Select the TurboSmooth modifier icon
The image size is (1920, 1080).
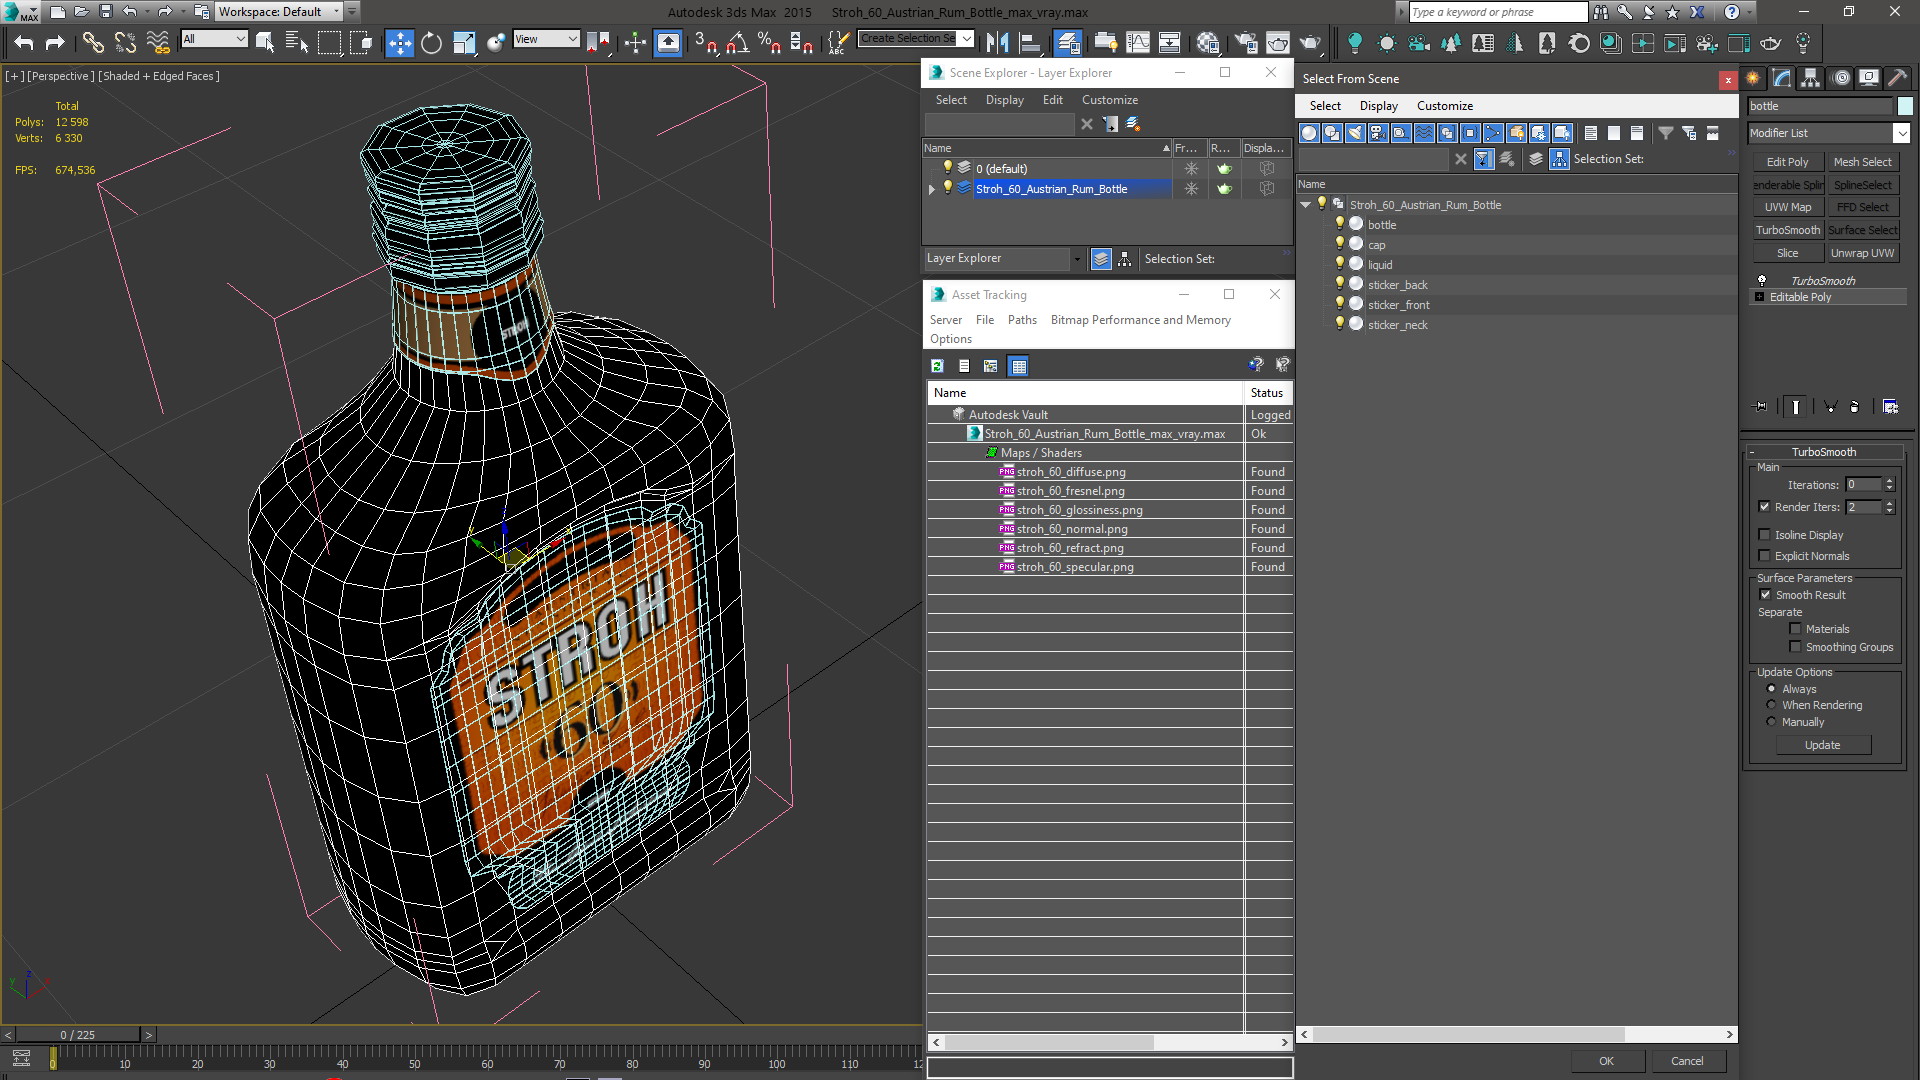(x=1760, y=280)
